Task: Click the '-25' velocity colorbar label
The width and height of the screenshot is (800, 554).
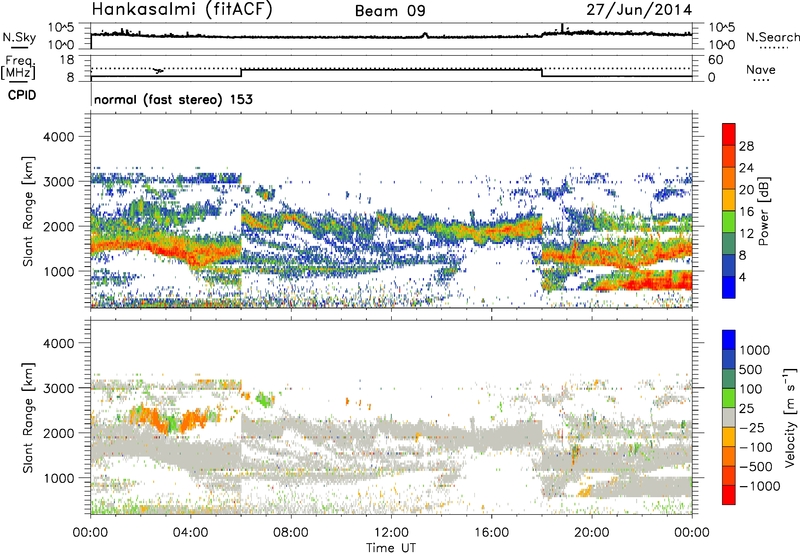Action: click(x=750, y=428)
